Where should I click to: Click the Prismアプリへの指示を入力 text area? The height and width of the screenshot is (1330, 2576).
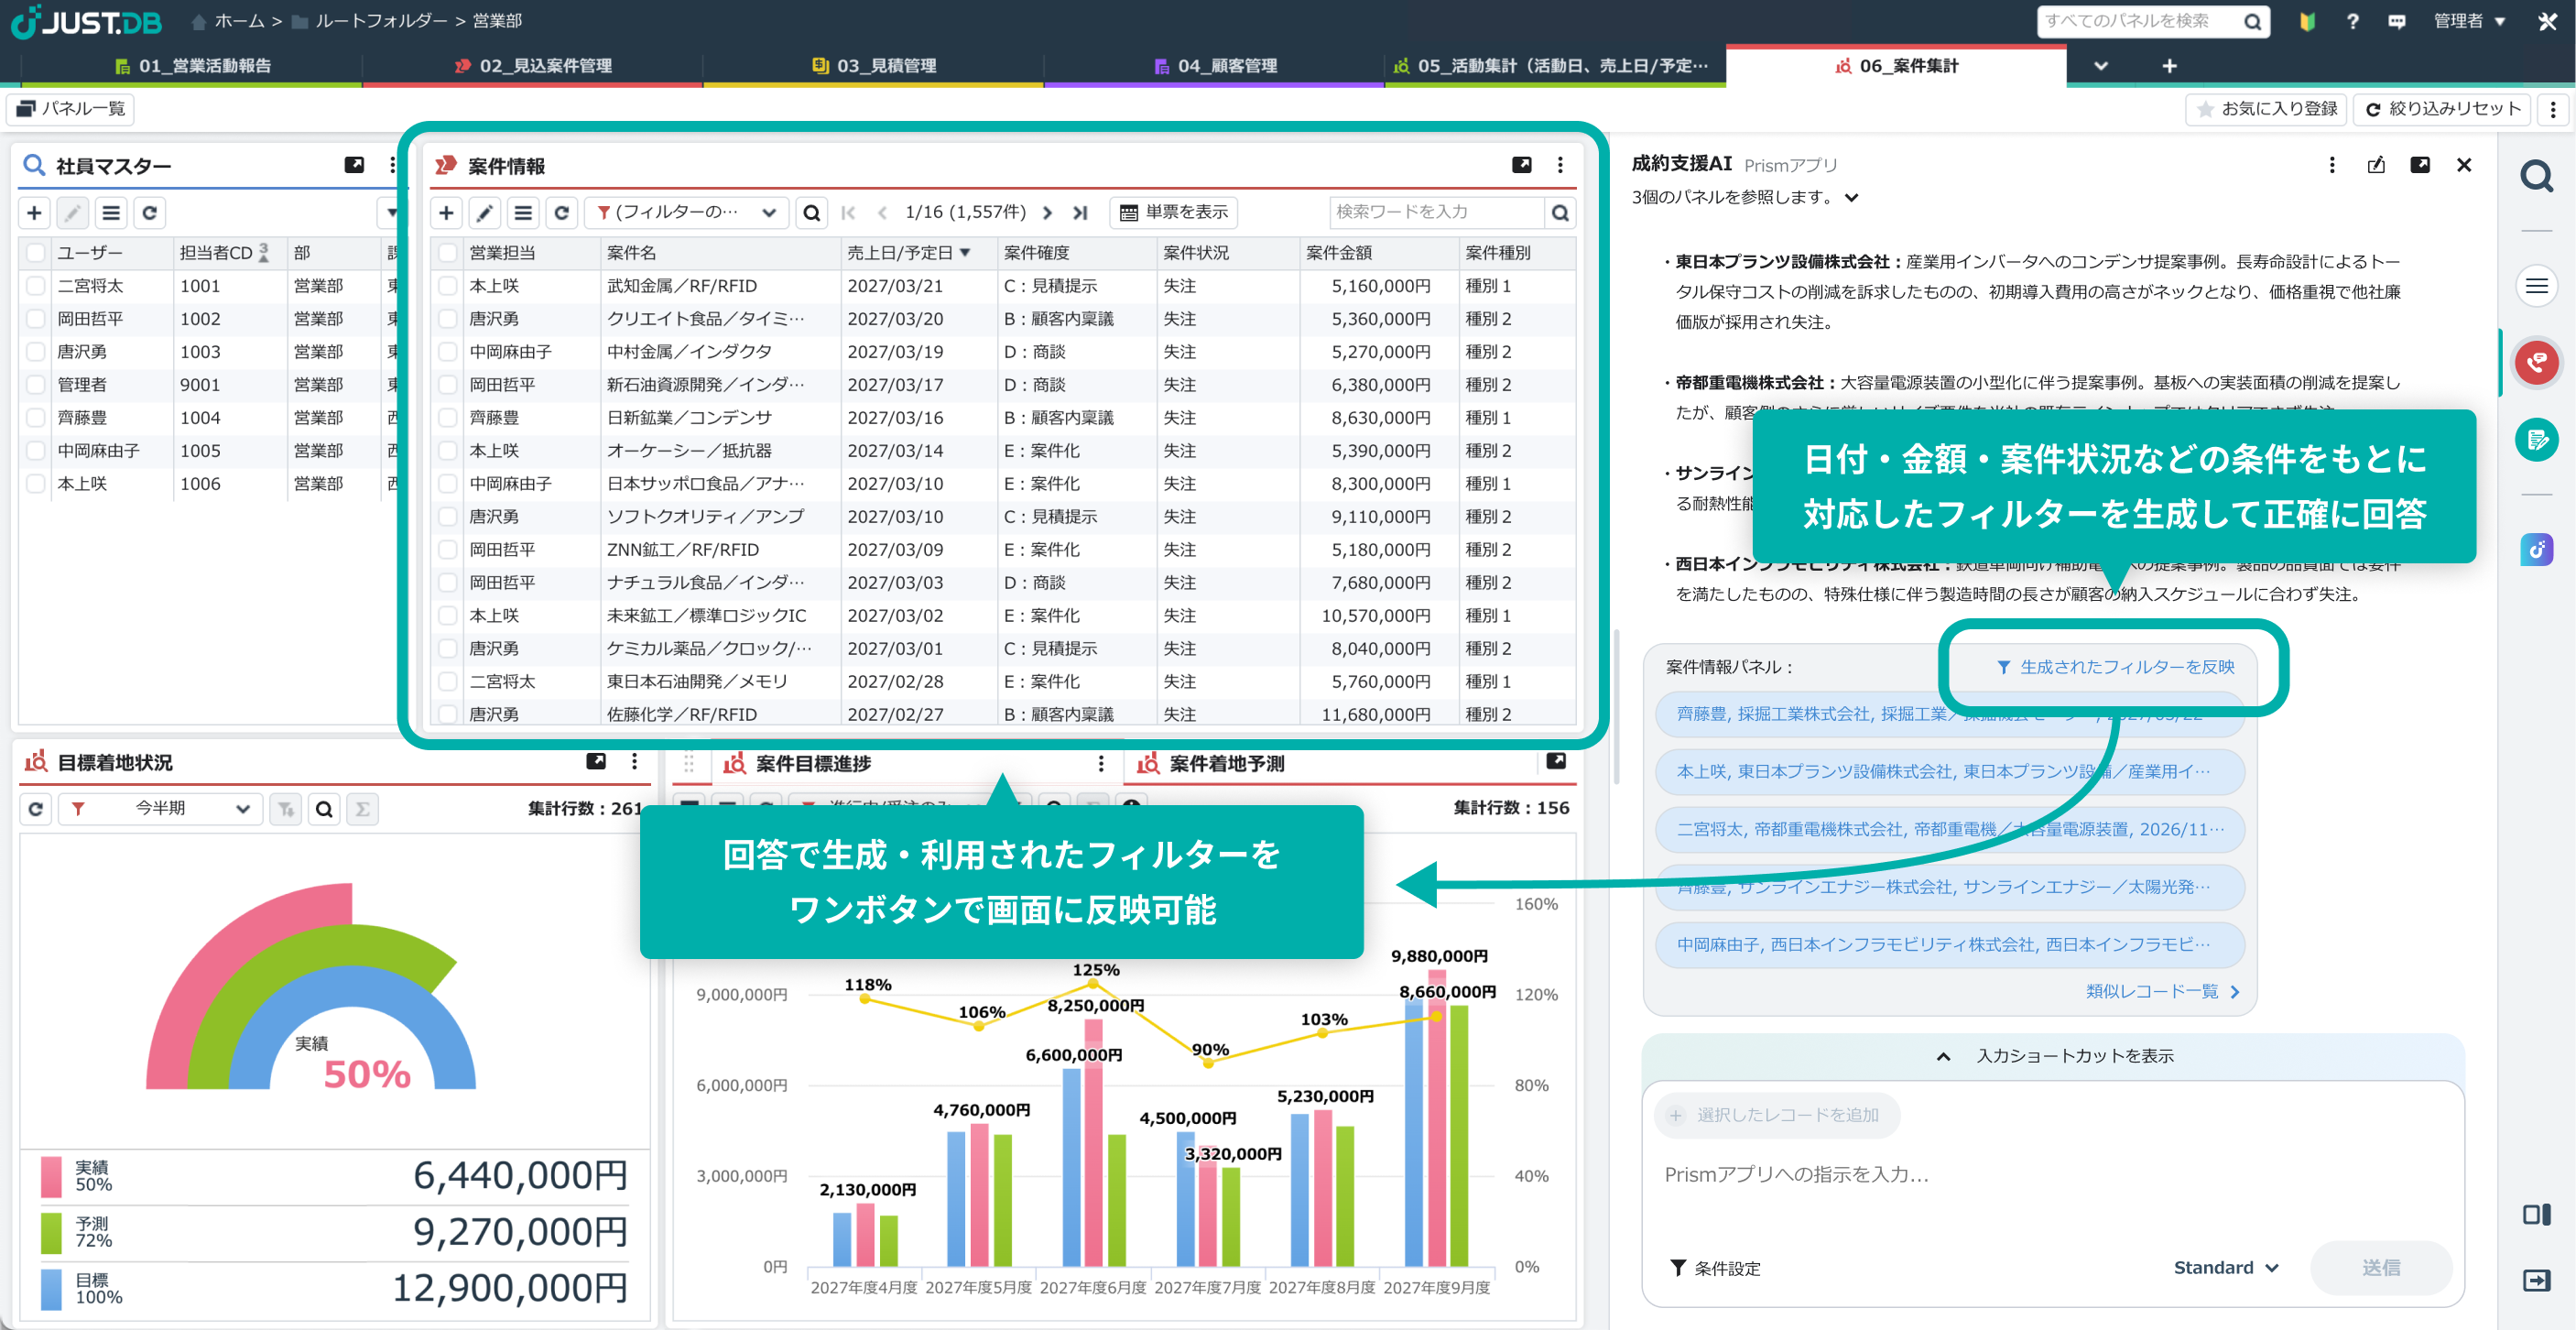tap(2051, 1175)
